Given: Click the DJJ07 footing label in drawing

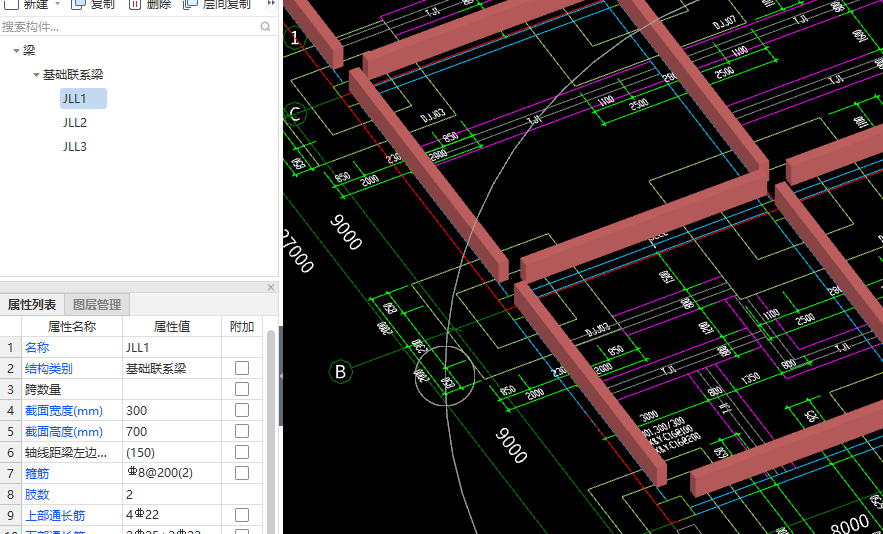Looking at the screenshot, I should coord(724,23).
